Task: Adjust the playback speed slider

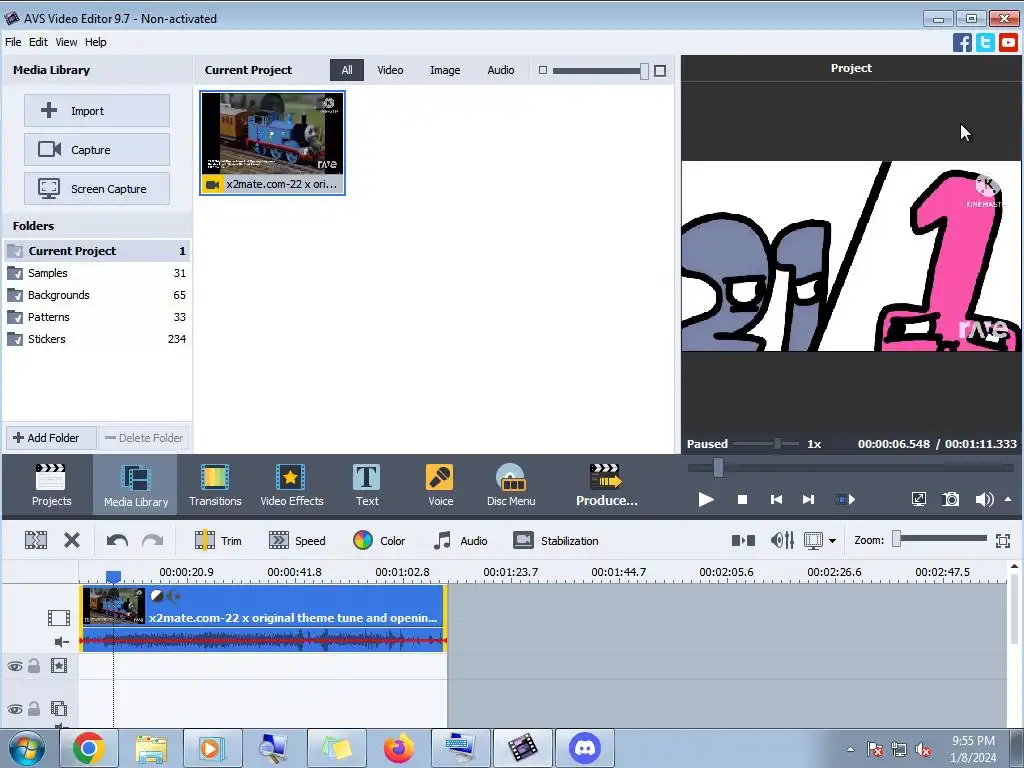Action: click(x=777, y=444)
